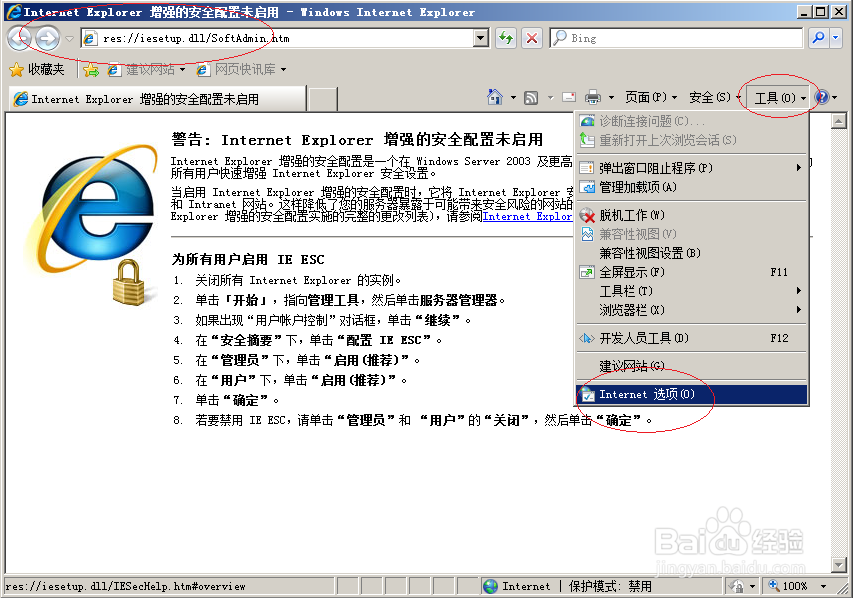This screenshot has width=853, height=598.
Task: Expand the 100% zoom level dropdown
Action: [x=823, y=586]
